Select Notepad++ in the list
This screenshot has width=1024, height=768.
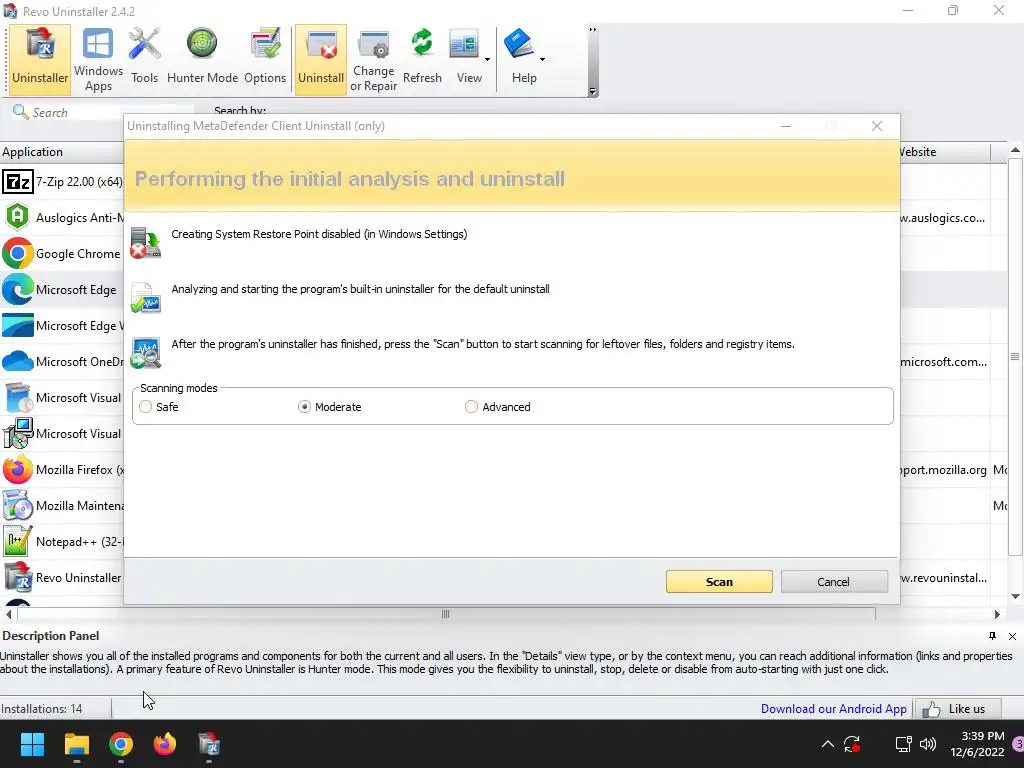62,541
